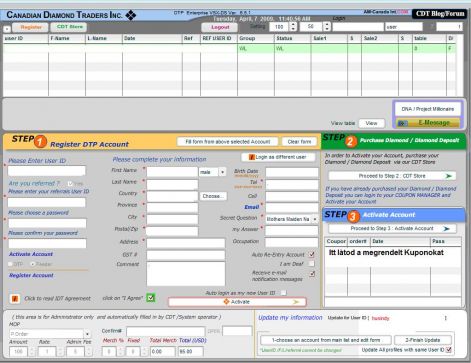This screenshot has height=363, width=471.
Task: Click the stepper on the 50 setting field
Action: pos(326,27)
